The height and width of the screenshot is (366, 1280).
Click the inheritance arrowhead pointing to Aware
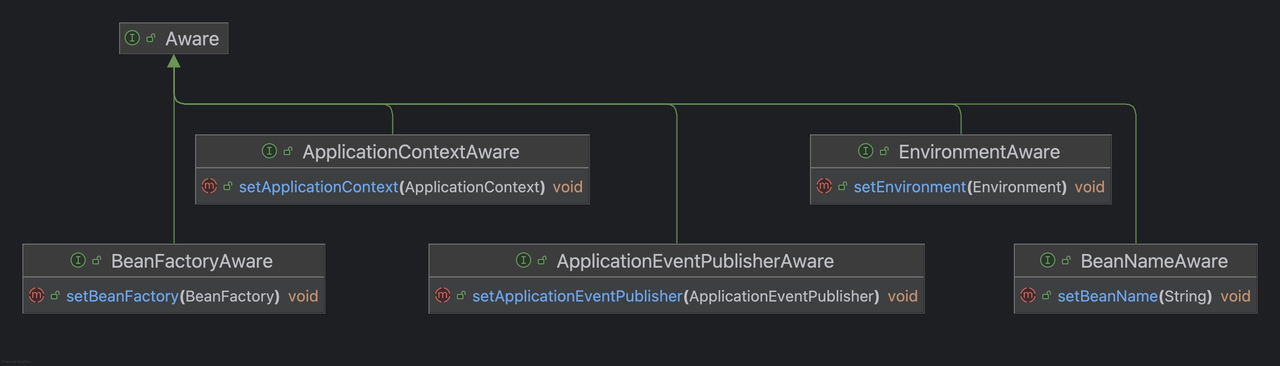pos(174,61)
